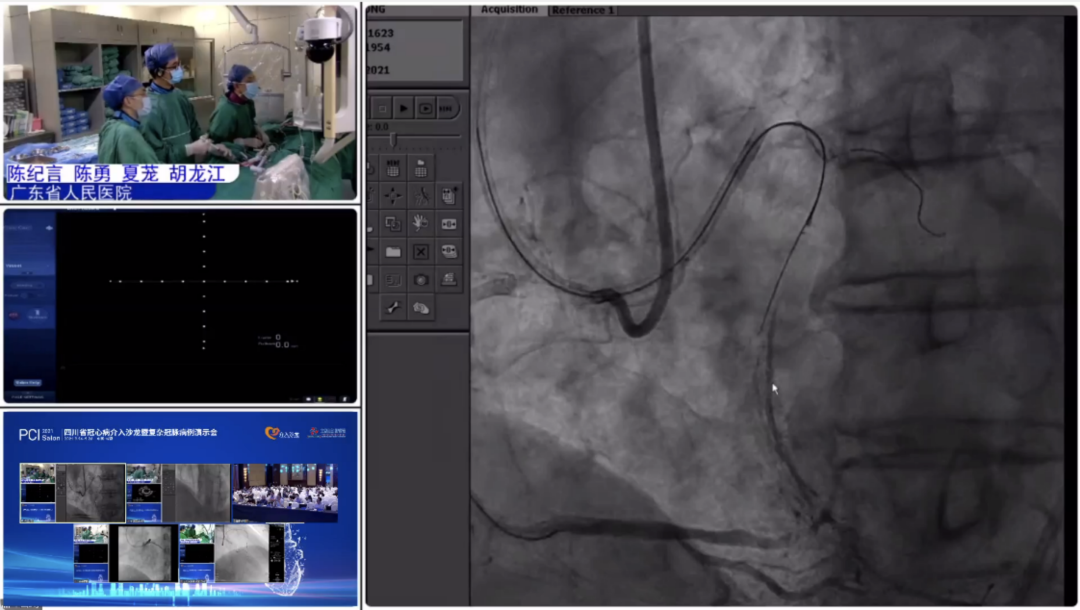Click the X delete icon in tool grid
The image size is (1080, 610).
[x=421, y=252]
